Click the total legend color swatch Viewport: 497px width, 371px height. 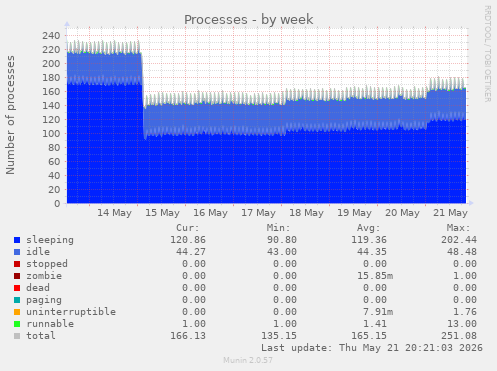17,336
